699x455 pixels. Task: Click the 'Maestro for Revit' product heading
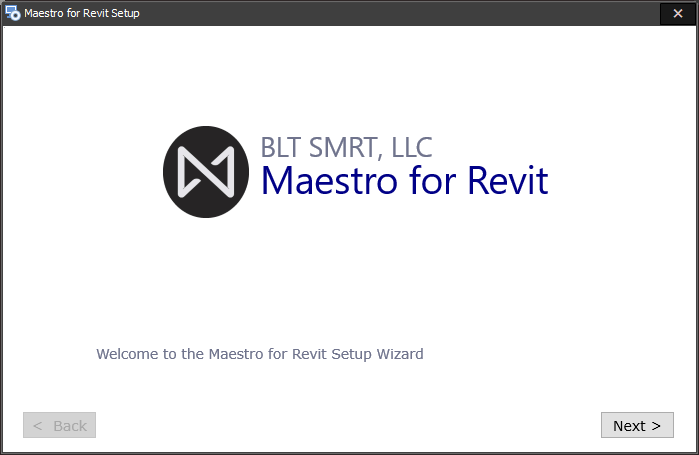click(x=404, y=182)
